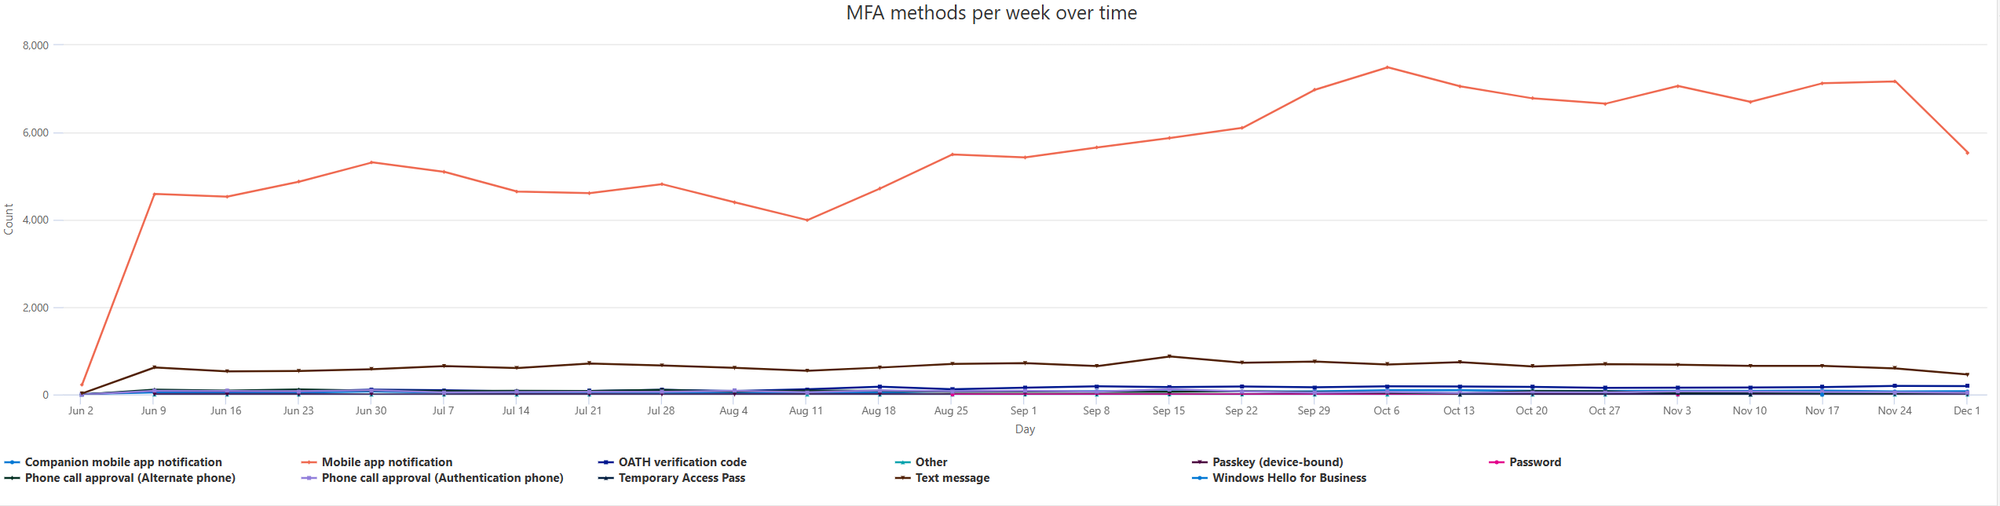Image resolution: width=2000 pixels, height=506 pixels.
Task: Click the Text message data point at Sep 15
Action: coord(1169,356)
